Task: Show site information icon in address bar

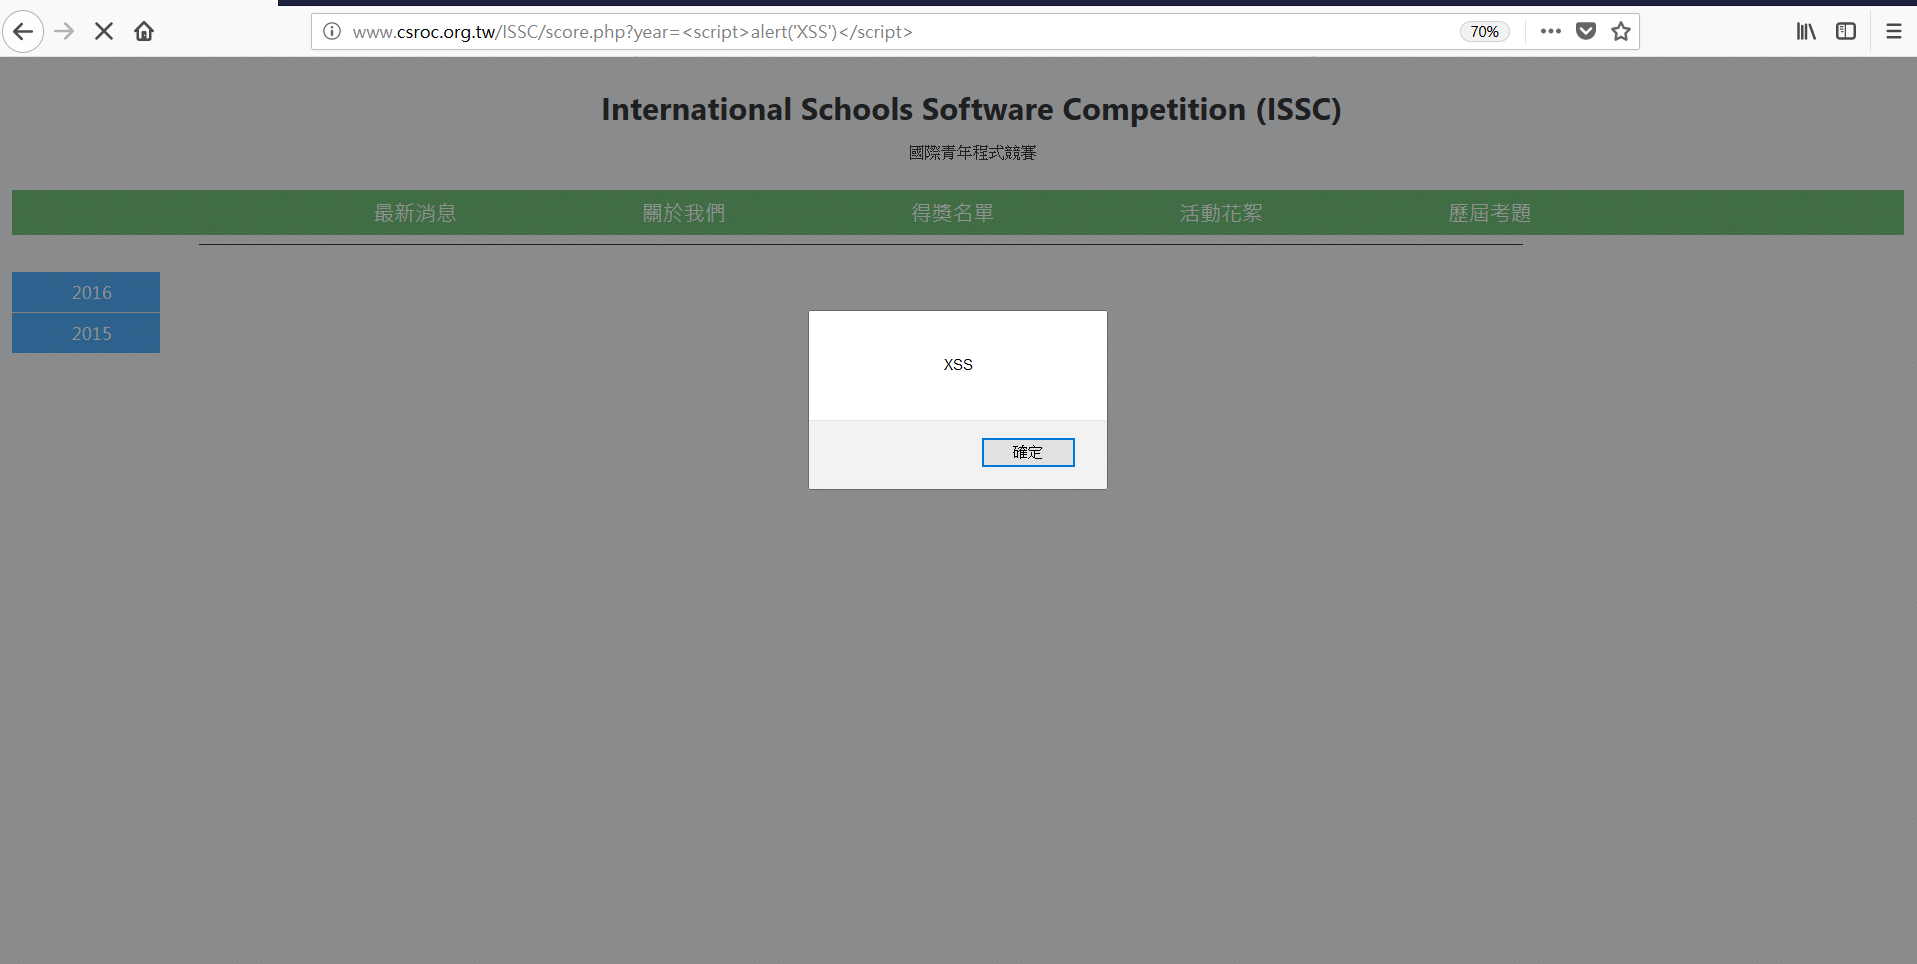Action: 332,31
